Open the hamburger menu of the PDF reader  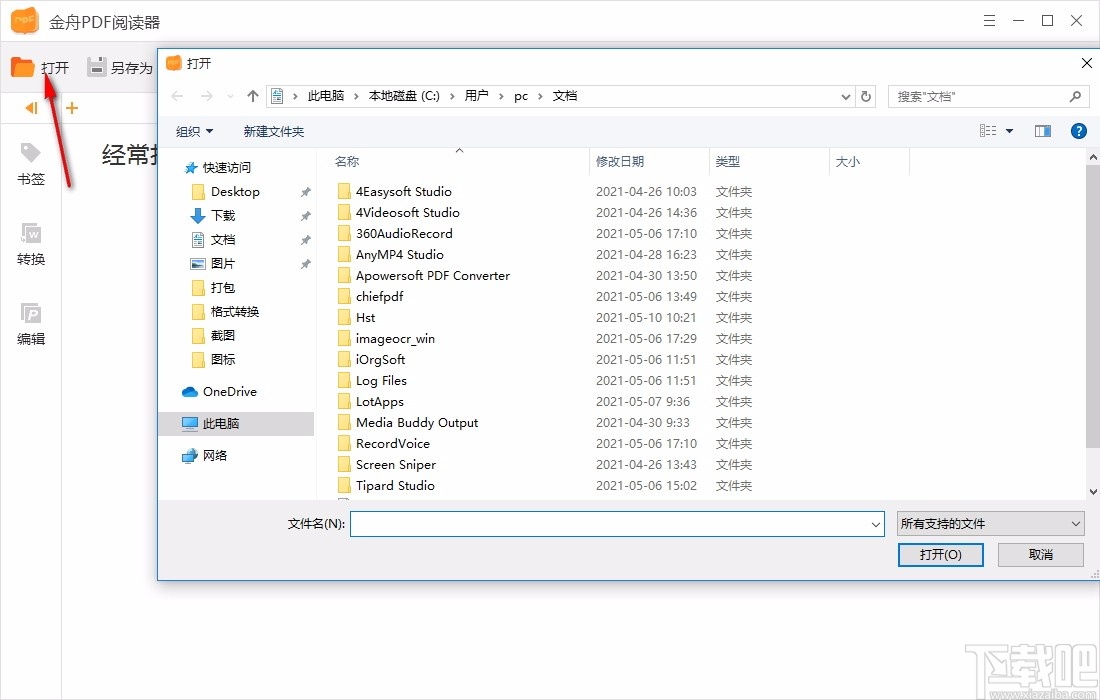(x=989, y=20)
